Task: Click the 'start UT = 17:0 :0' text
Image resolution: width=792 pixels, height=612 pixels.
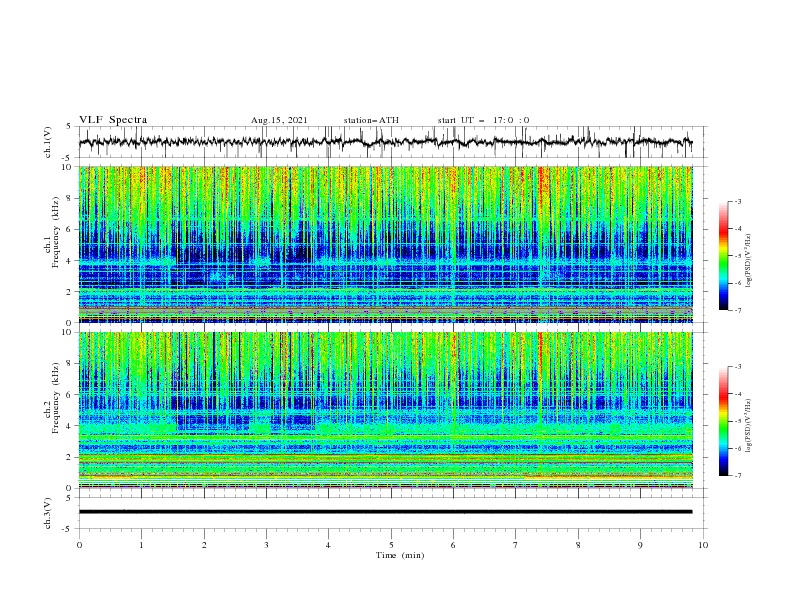Action: tap(483, 120)
